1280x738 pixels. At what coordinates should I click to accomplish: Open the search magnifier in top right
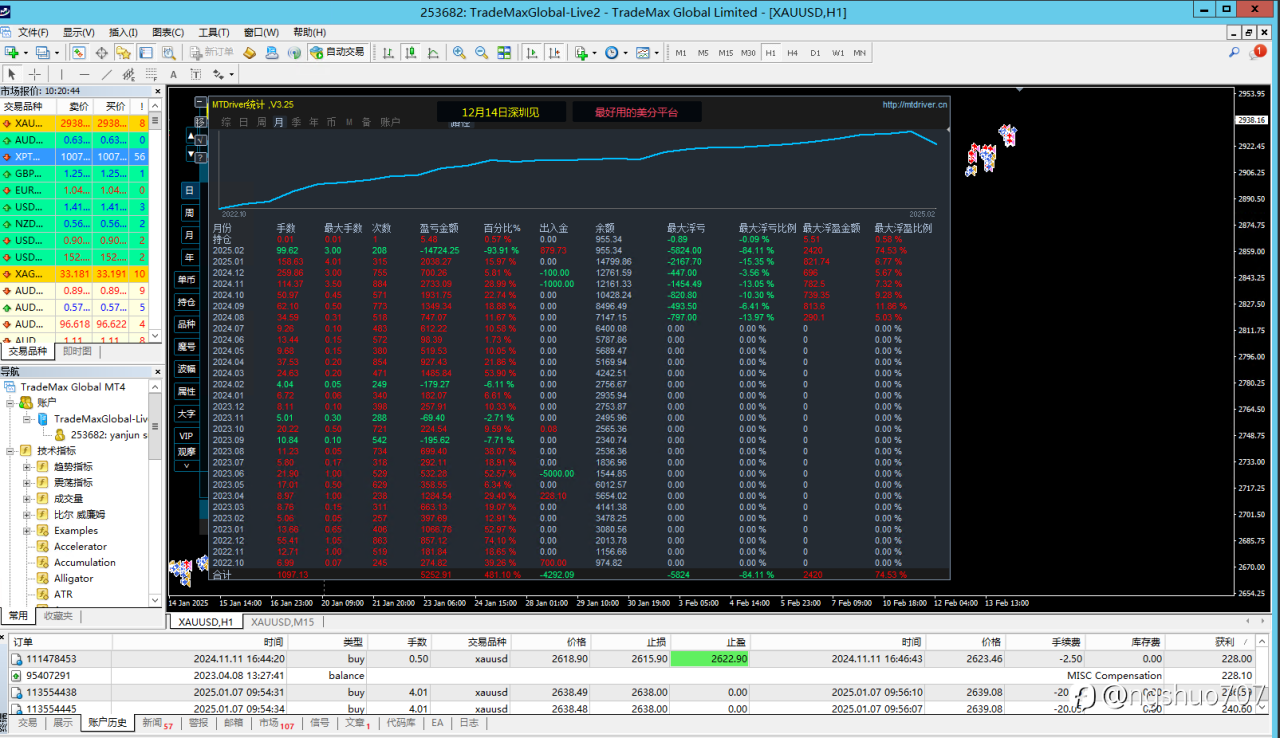point(1234,52)
